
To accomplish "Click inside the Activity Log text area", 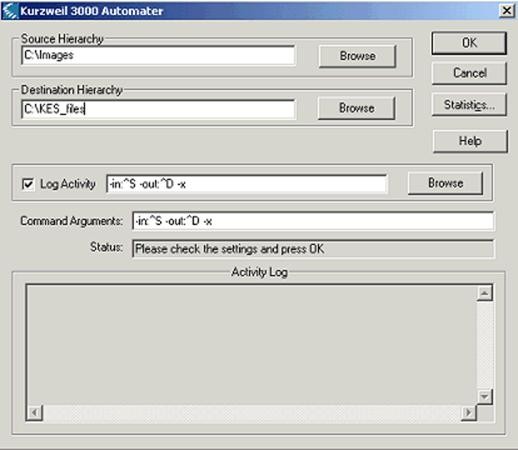I will 252,345.
